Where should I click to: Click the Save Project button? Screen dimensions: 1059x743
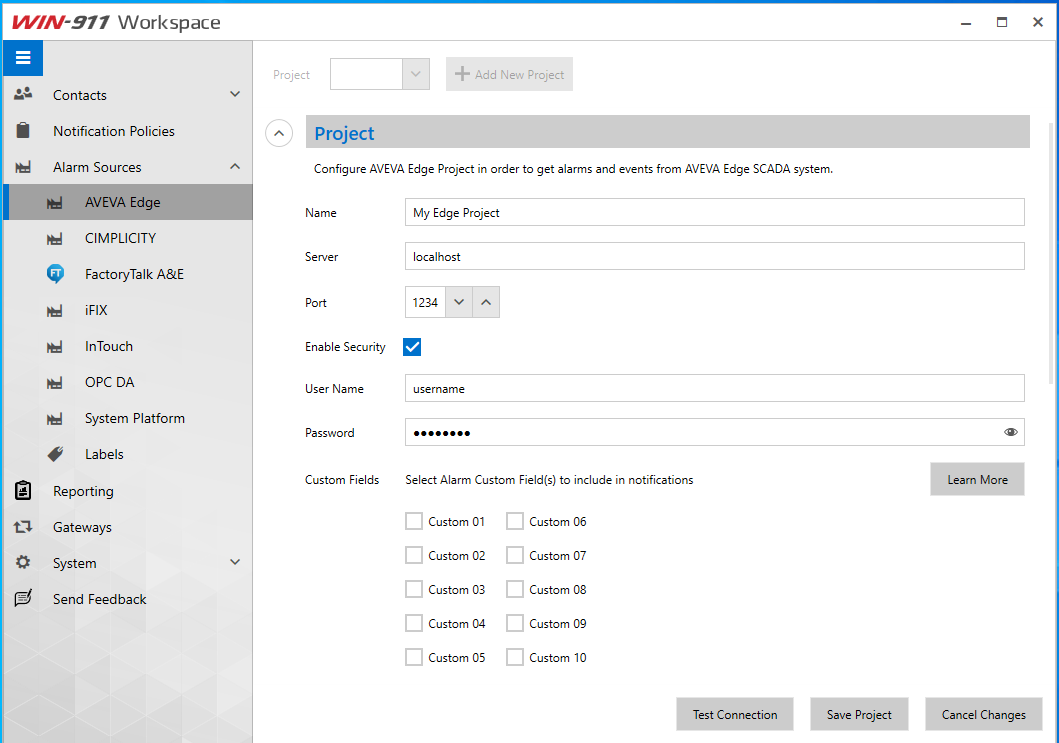tap(859, 715)
